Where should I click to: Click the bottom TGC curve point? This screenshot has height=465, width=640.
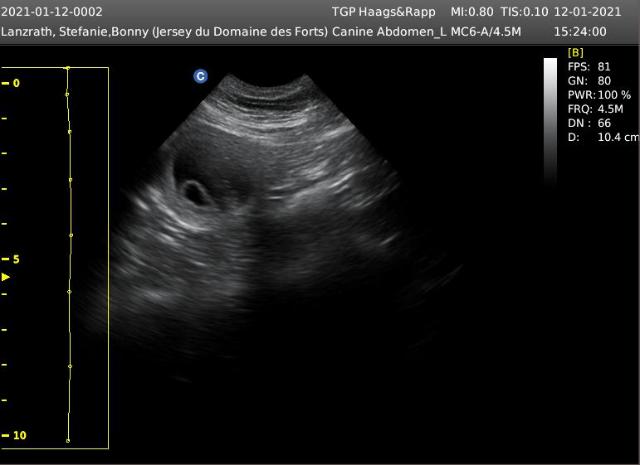pos(68,440)
